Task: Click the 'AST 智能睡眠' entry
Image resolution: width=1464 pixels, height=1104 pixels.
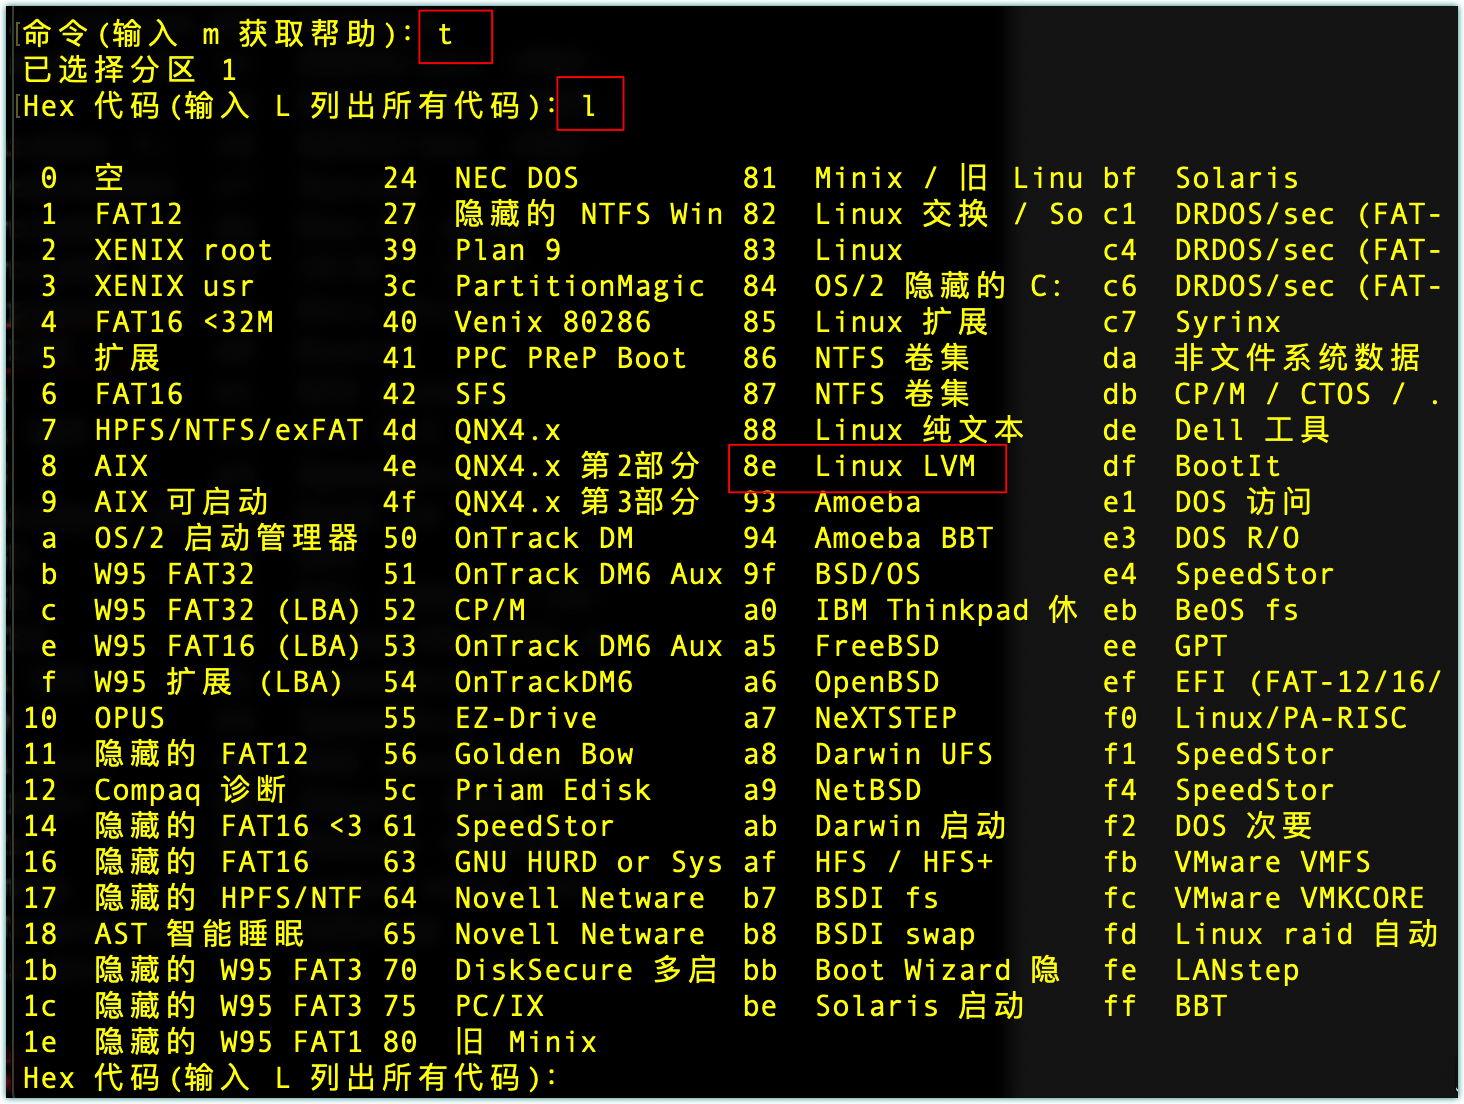Action: [x=199, y=934]
